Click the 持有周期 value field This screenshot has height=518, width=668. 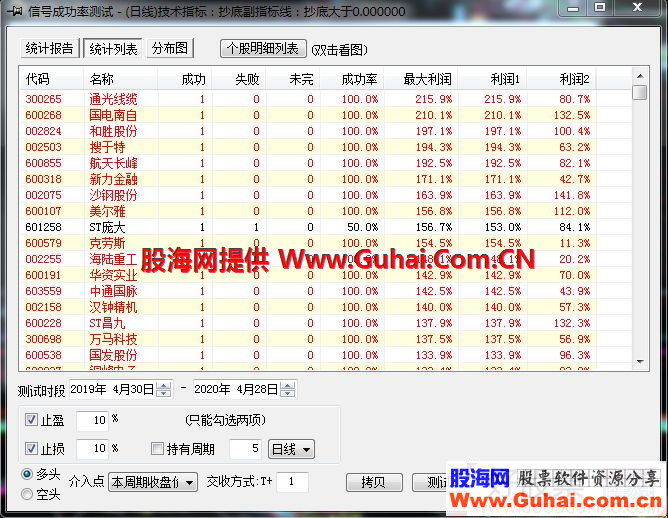[246, 449]
